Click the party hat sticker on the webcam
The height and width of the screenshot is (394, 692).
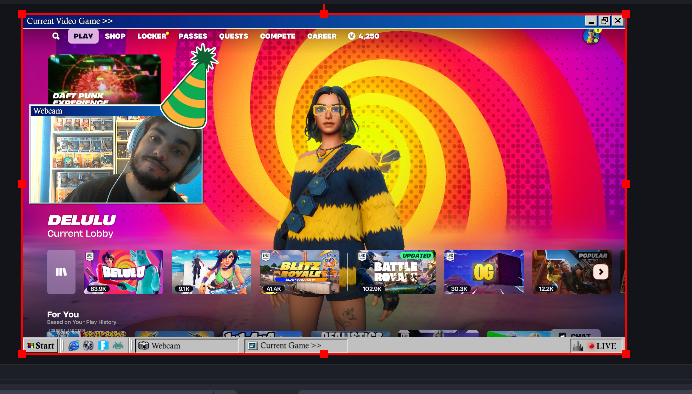click(x=189, y=86)
